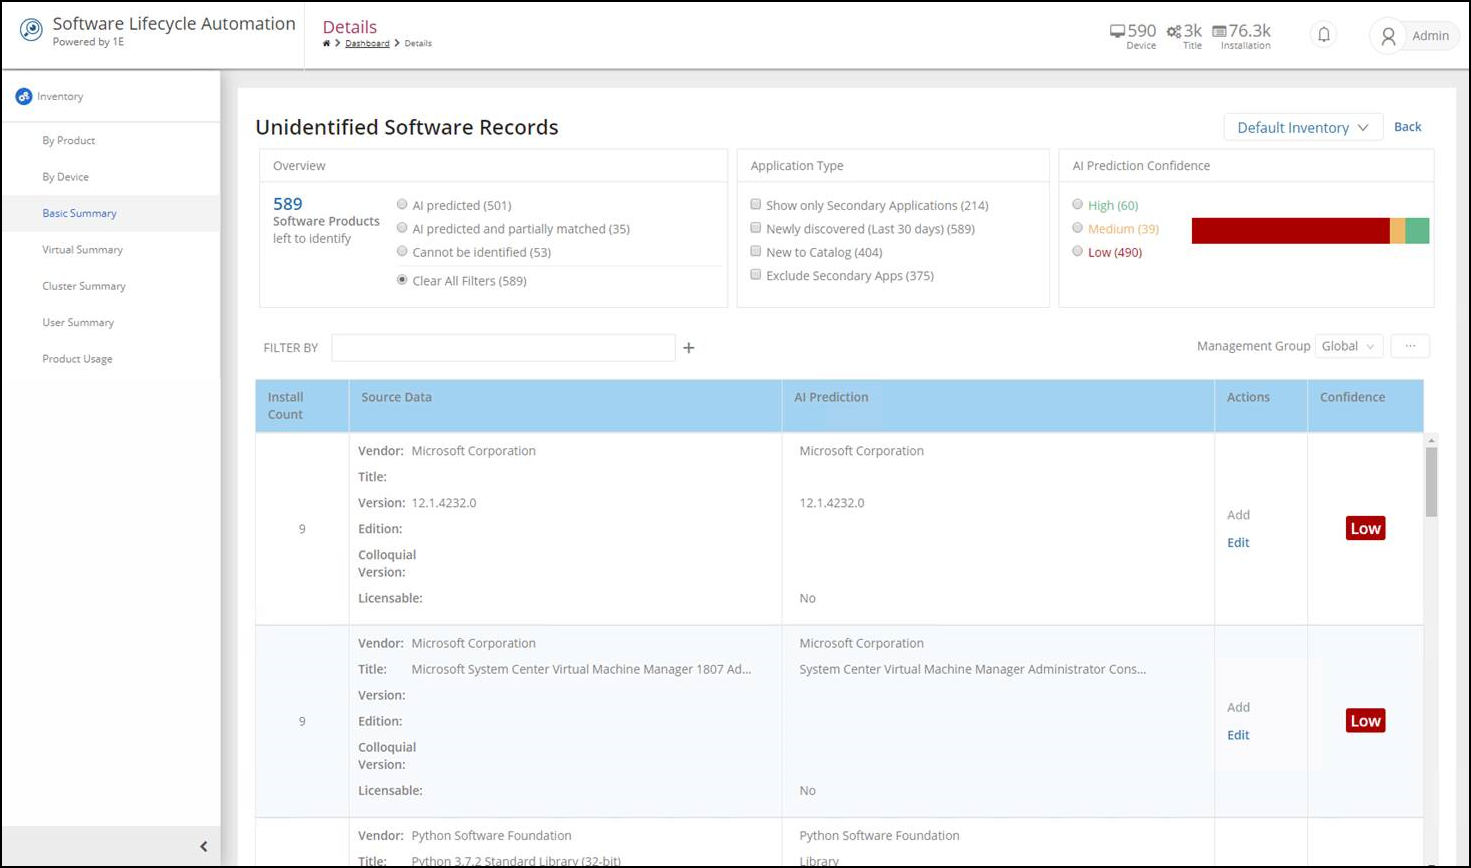The height and width of the screenshot is (868, 1471).
Task: Click the red segment of confidence bar
Action: tap(1290, 231)
